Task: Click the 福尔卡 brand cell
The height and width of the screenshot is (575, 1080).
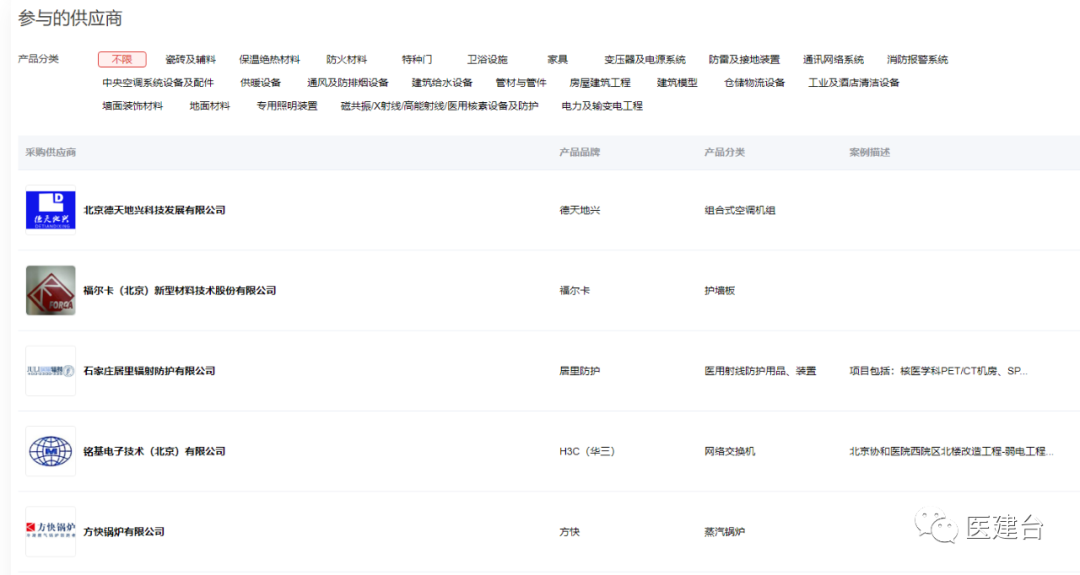Action: 574,291
